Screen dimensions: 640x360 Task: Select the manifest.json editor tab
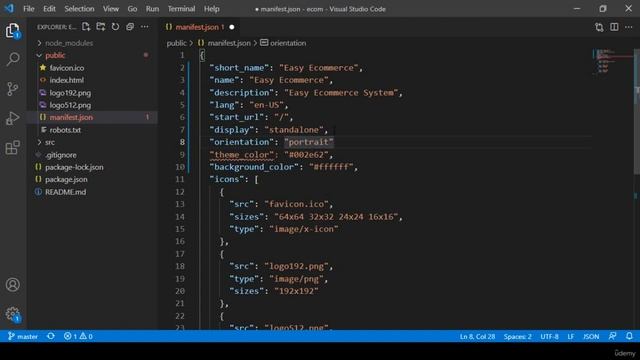(198, 27)
